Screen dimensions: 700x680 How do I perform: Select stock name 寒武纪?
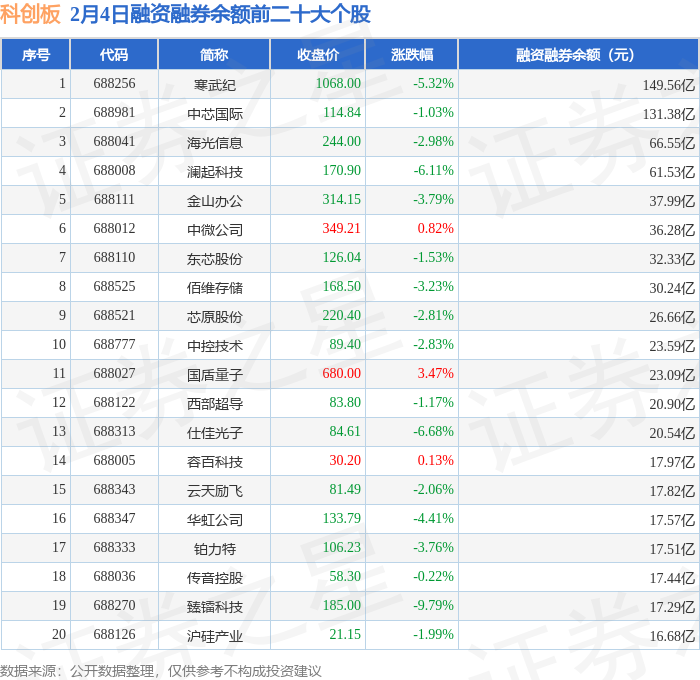pos(215,85)
